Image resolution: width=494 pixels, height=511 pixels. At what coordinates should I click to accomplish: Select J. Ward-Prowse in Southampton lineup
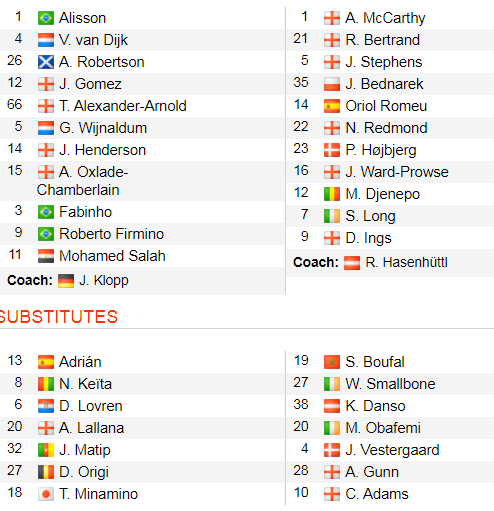(397, 172)
